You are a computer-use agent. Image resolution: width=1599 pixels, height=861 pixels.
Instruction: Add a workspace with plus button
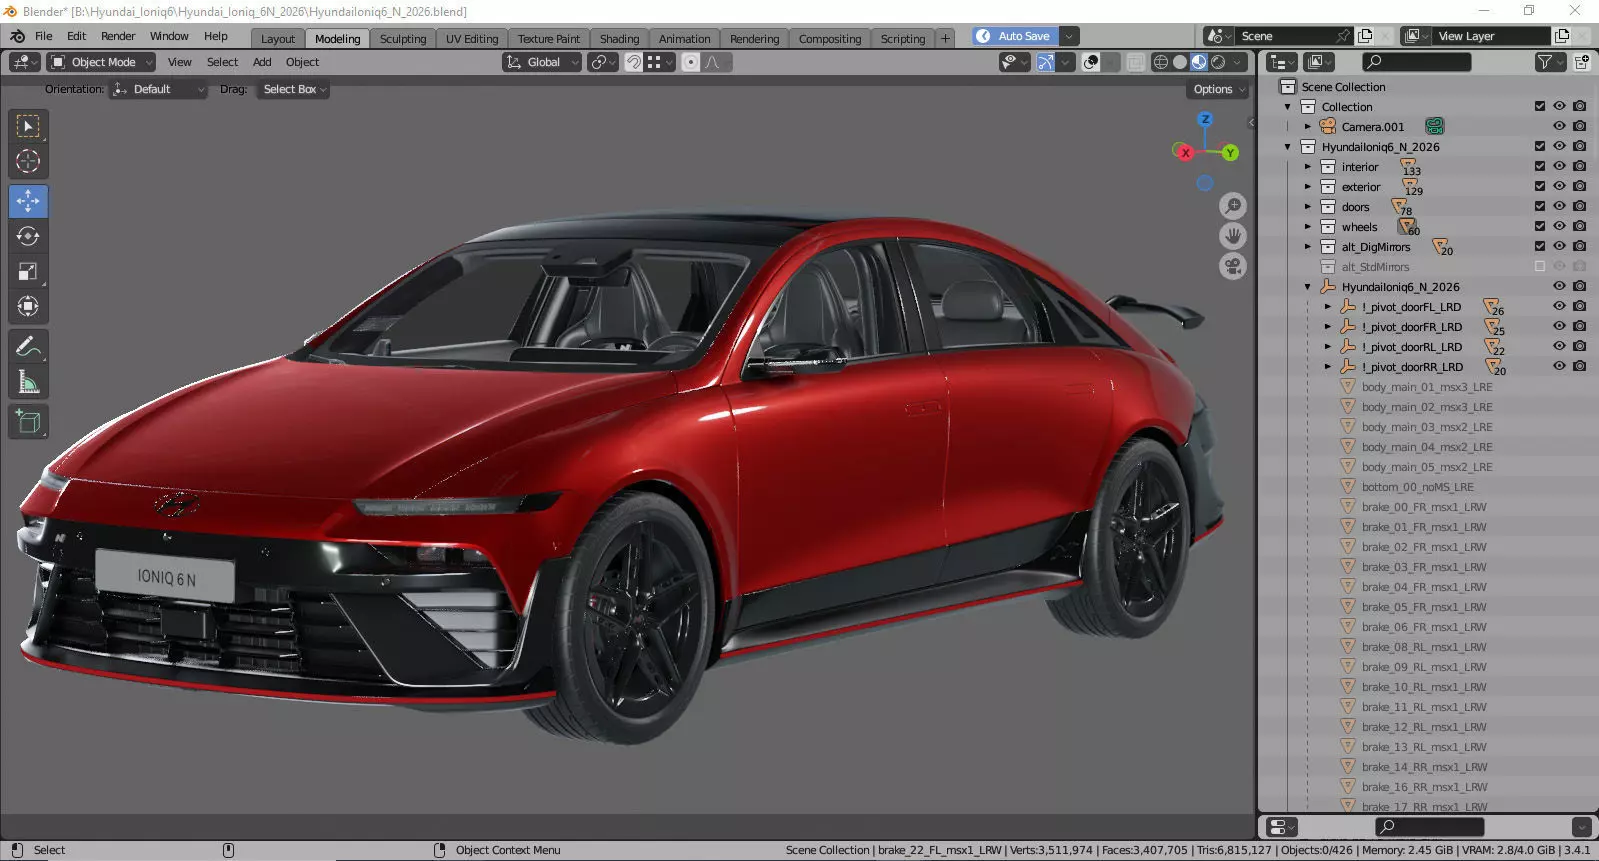(945, 38)
